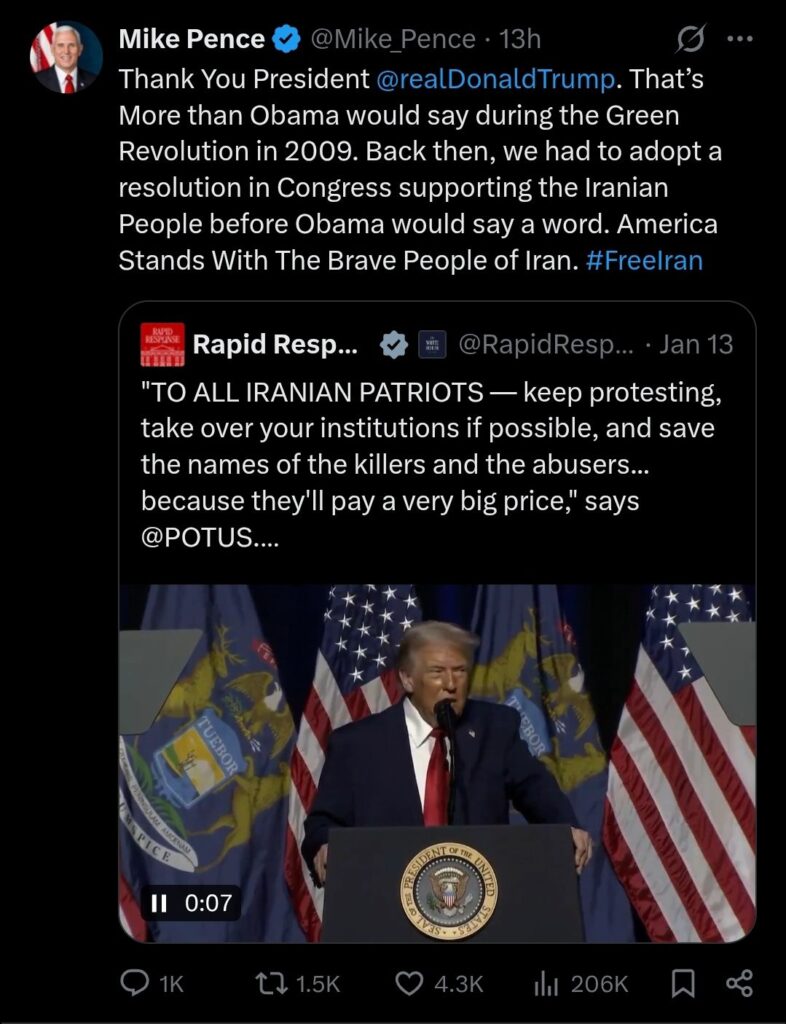
Task: Like the tweet with the heart icon
Action: tap(409, 984)
